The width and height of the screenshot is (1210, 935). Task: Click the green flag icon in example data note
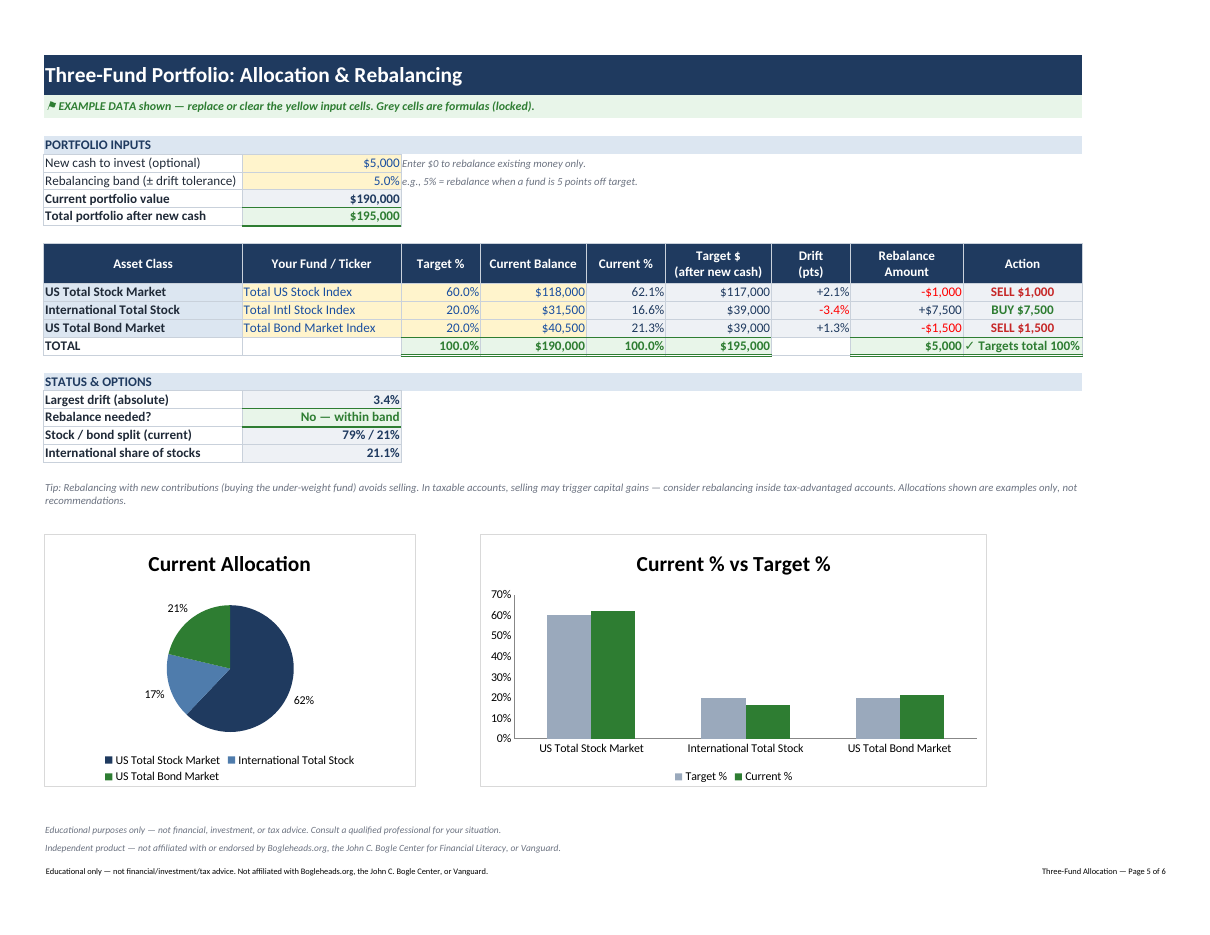coord(51,106)
